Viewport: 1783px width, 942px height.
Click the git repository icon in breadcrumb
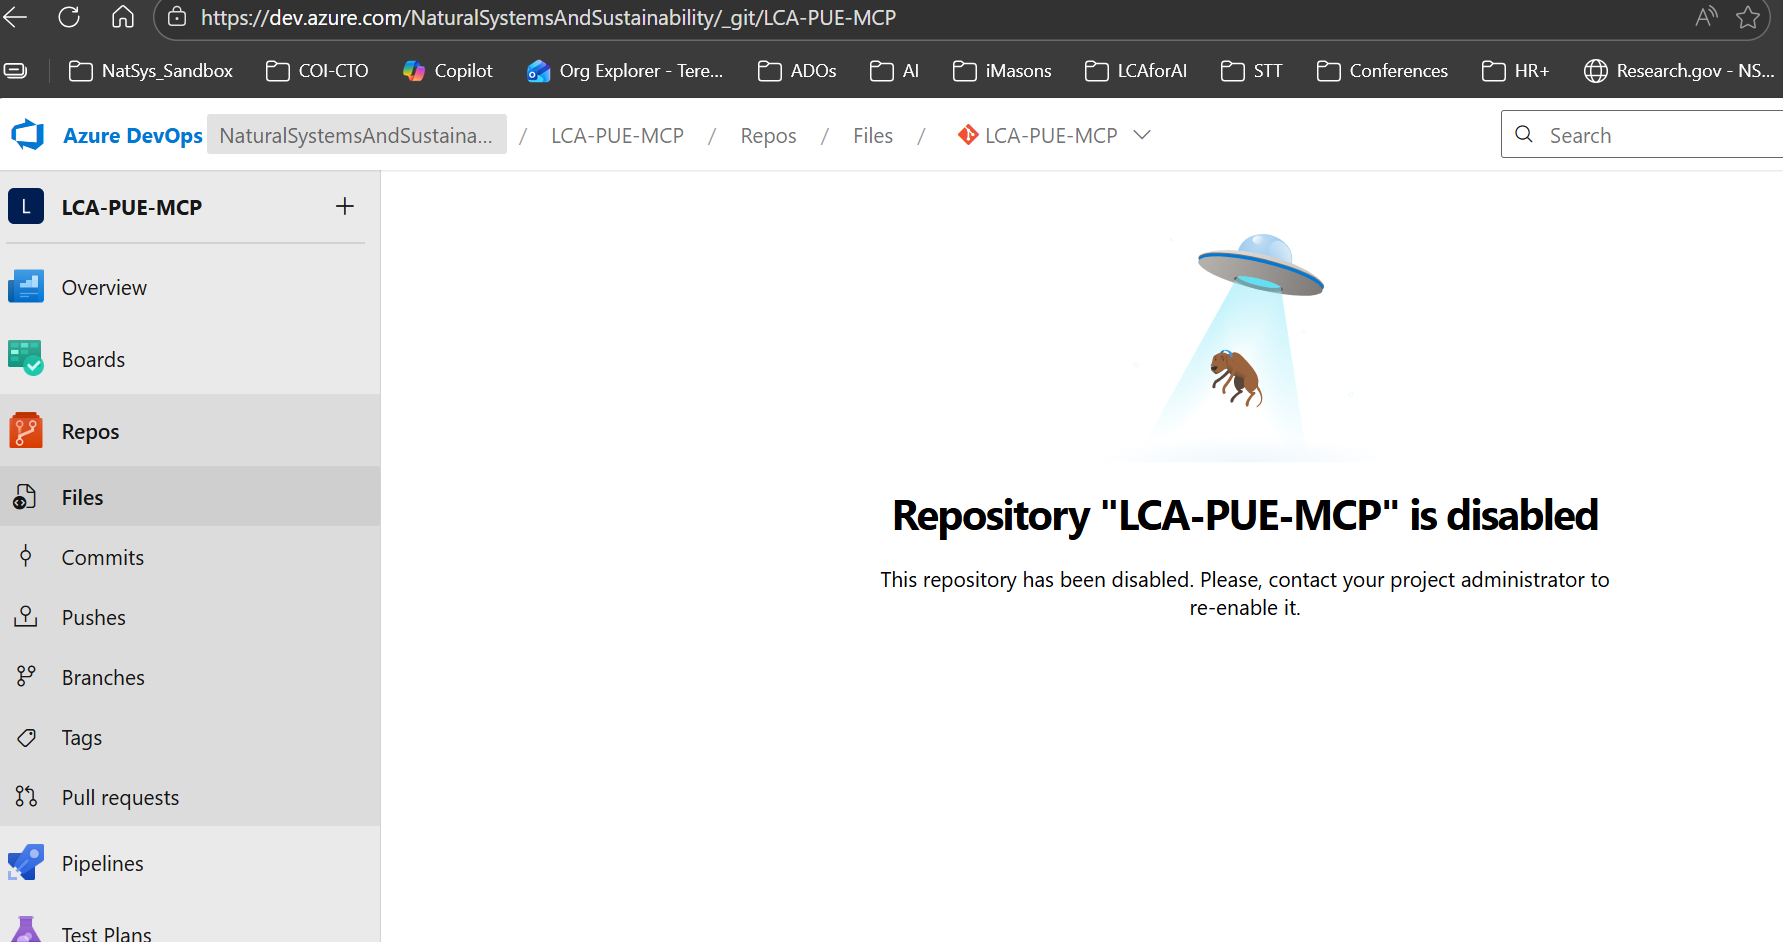[x=967, y=135]
